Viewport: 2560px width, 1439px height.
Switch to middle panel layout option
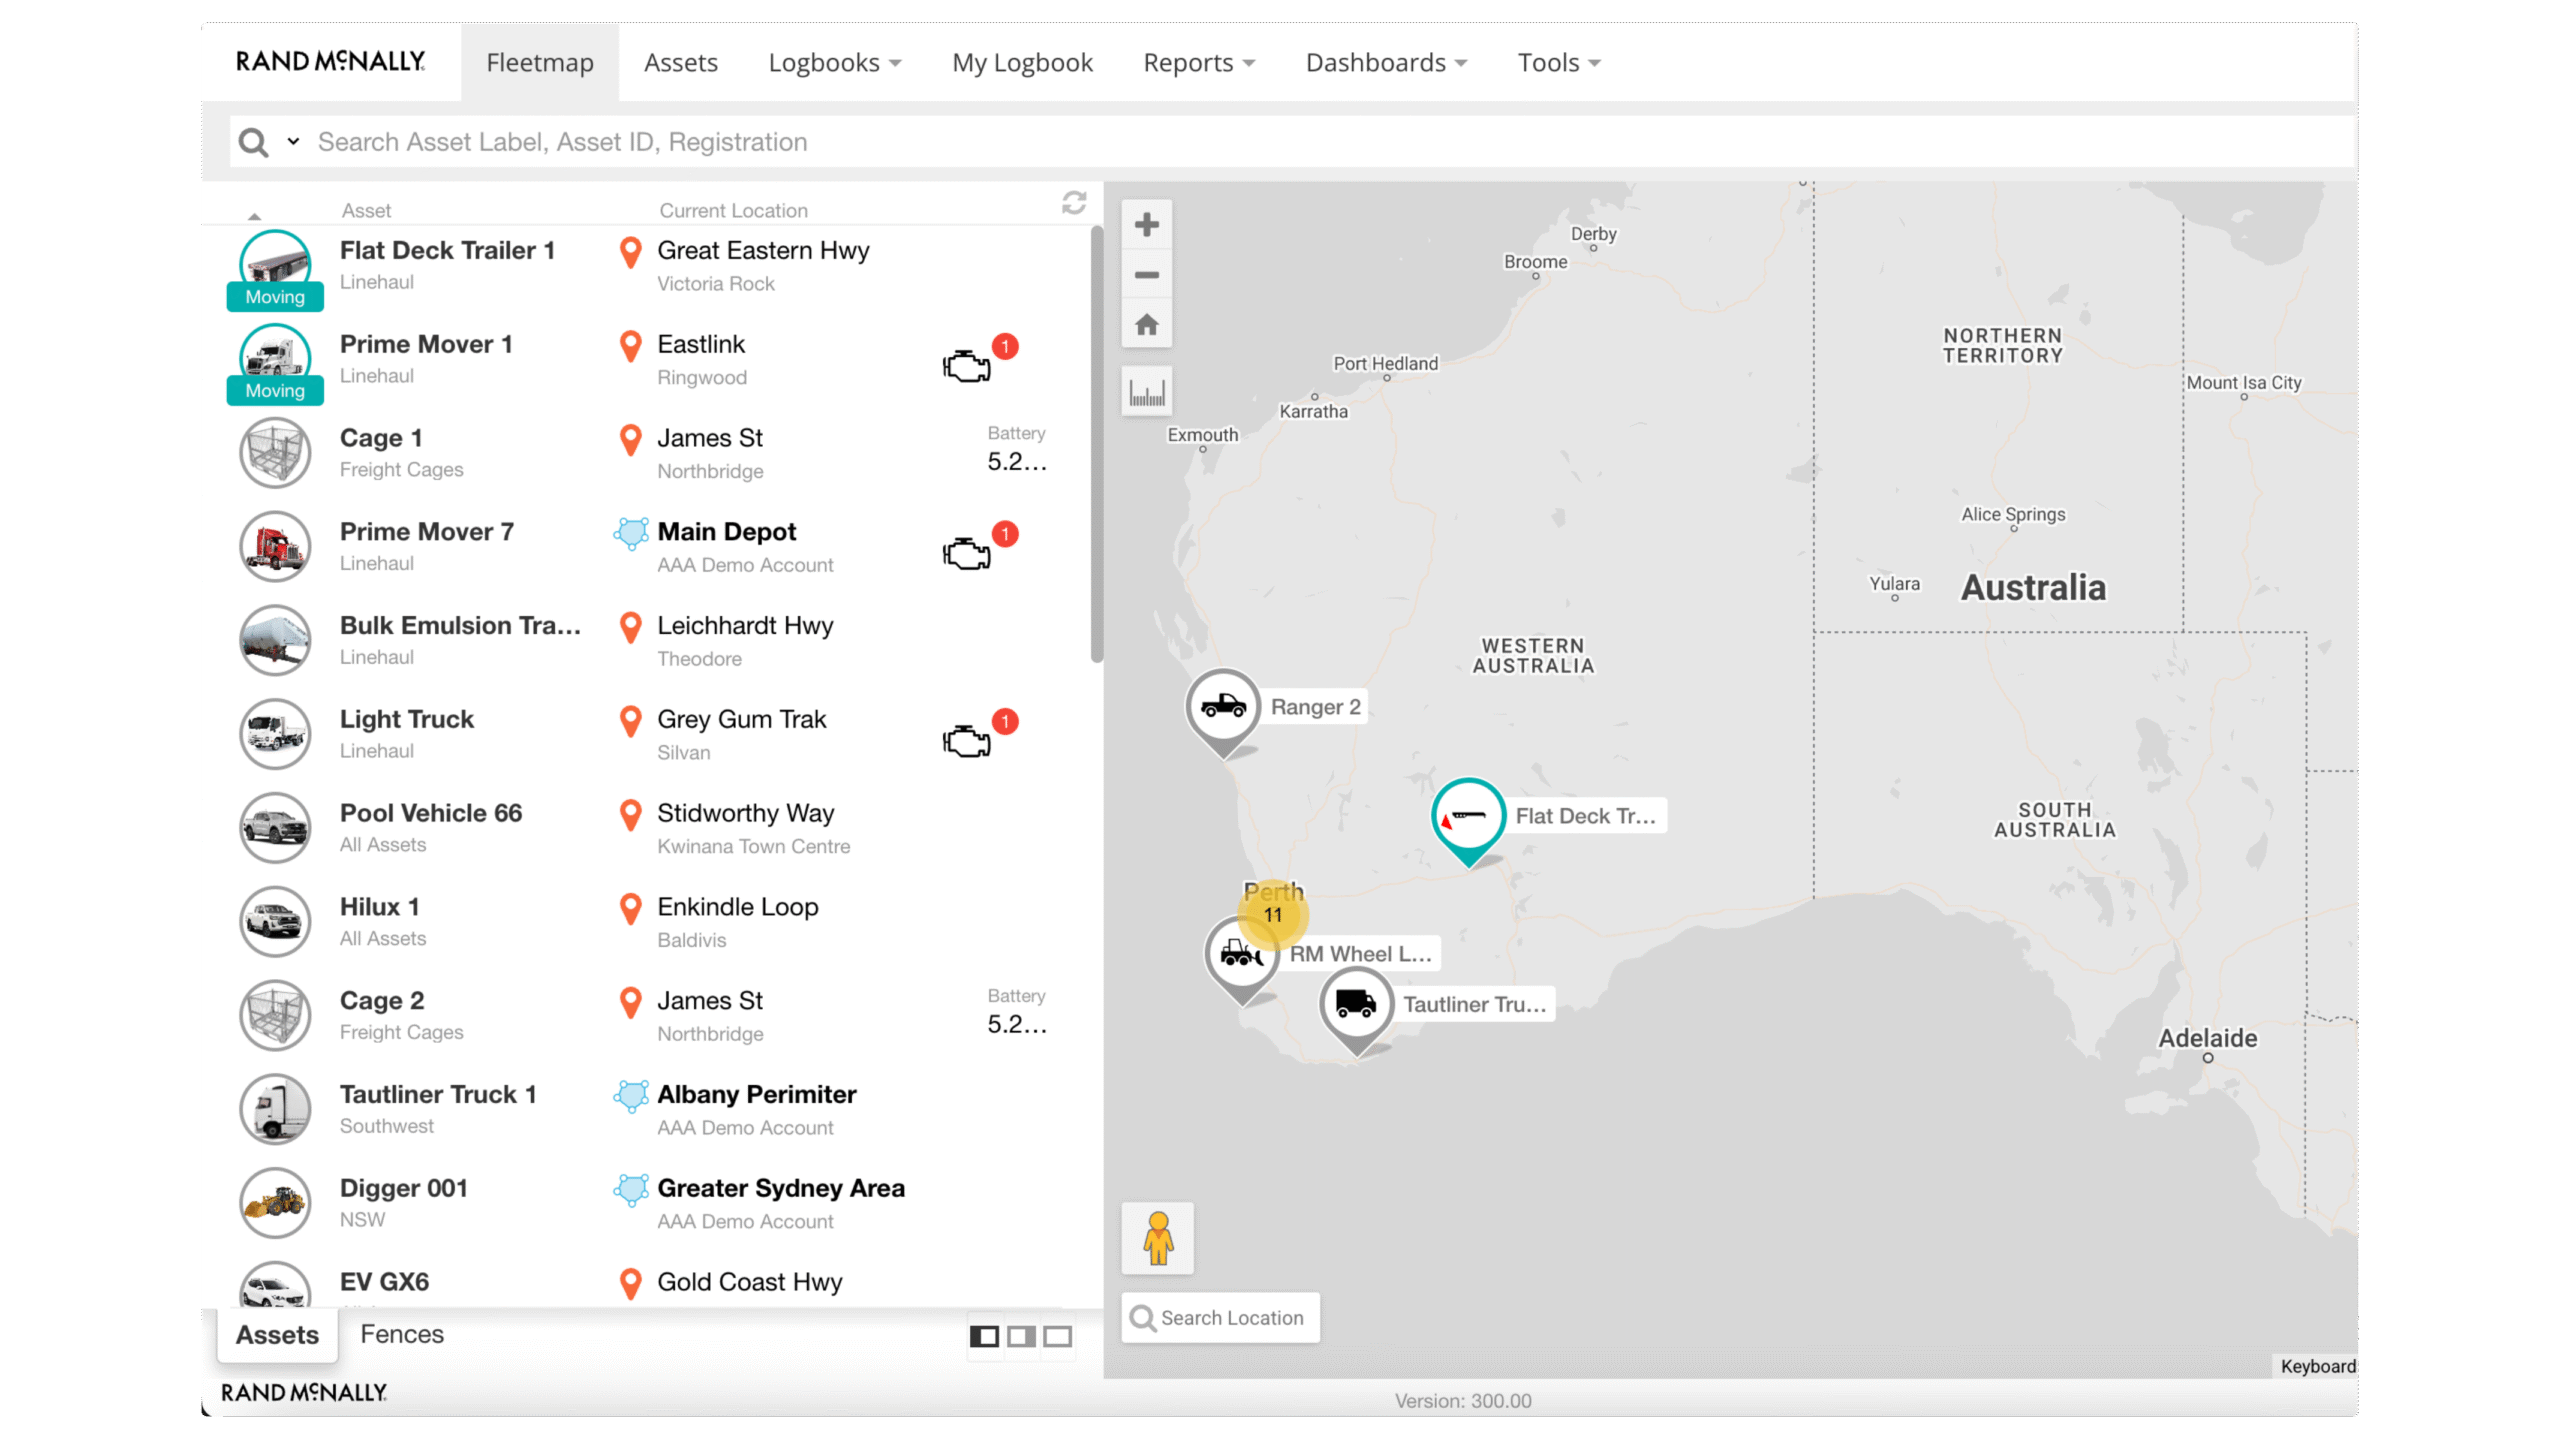tap(1021, 1337)
